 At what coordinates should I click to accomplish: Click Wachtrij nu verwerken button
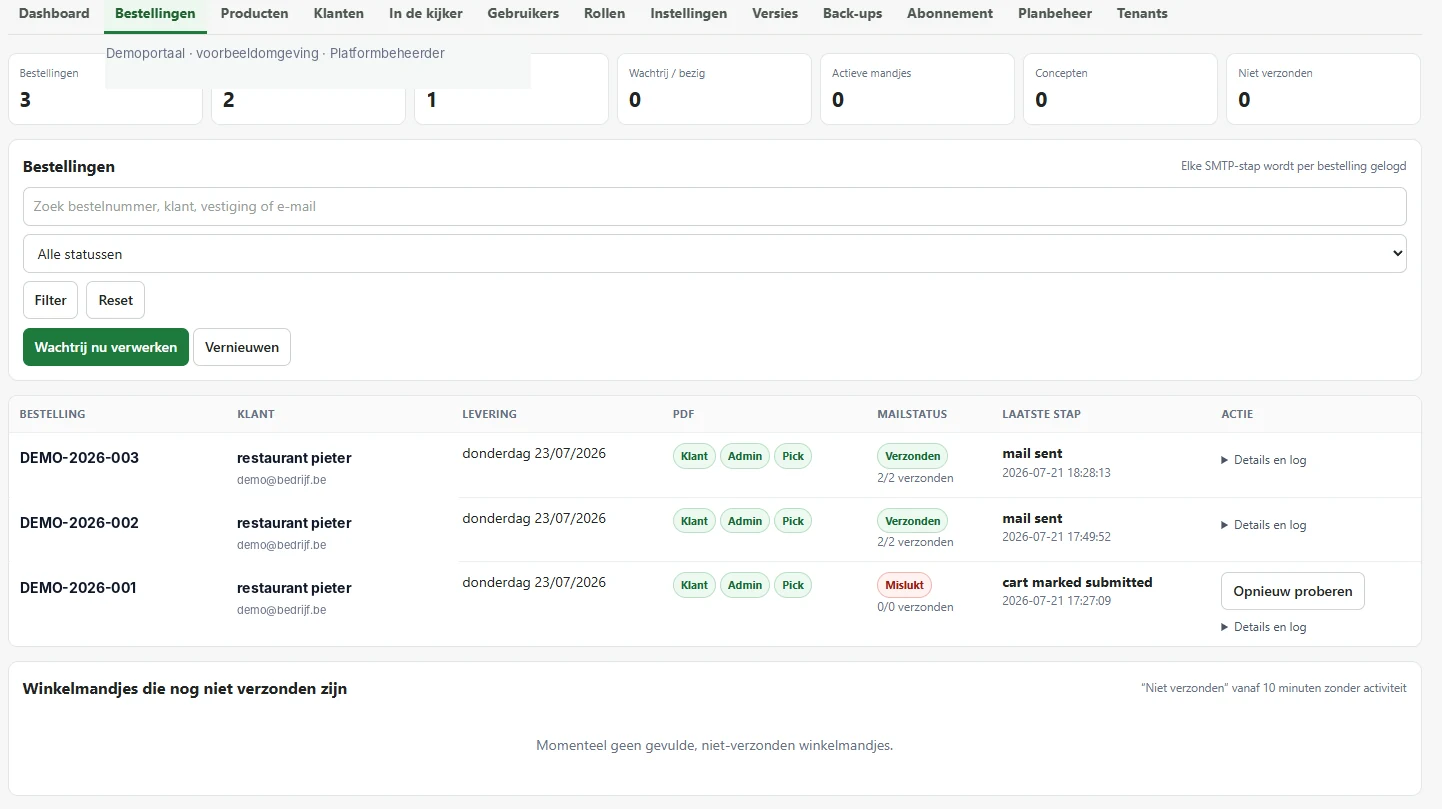pos(106,347)
